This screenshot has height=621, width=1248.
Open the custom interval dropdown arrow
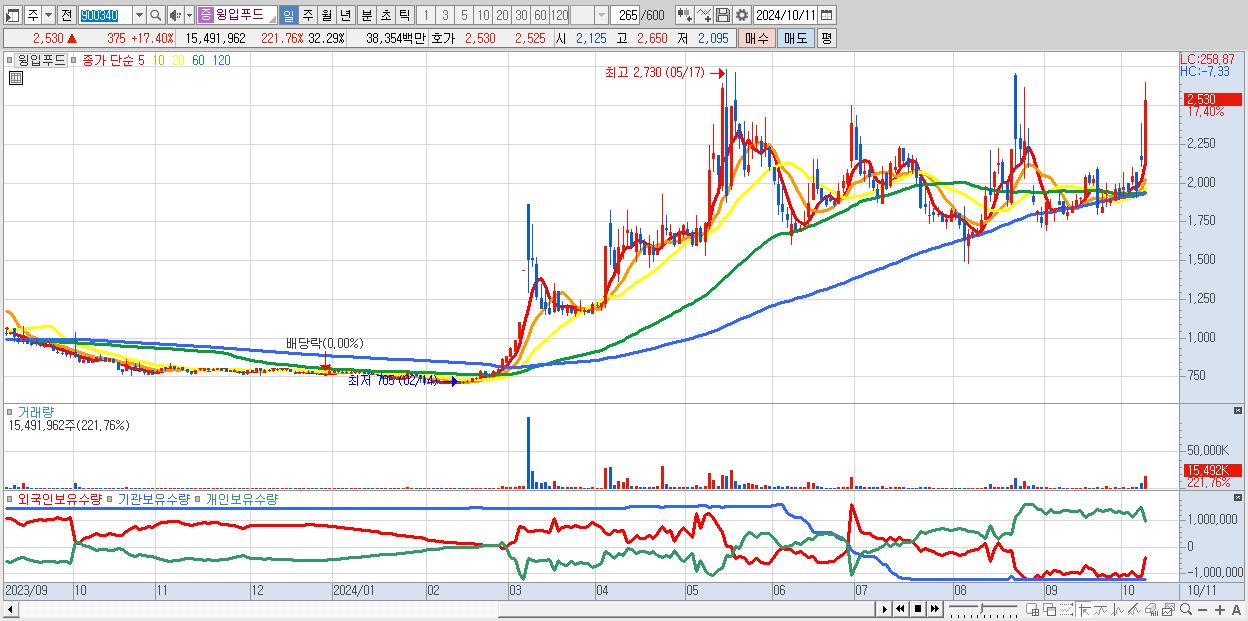click(601, 15)
